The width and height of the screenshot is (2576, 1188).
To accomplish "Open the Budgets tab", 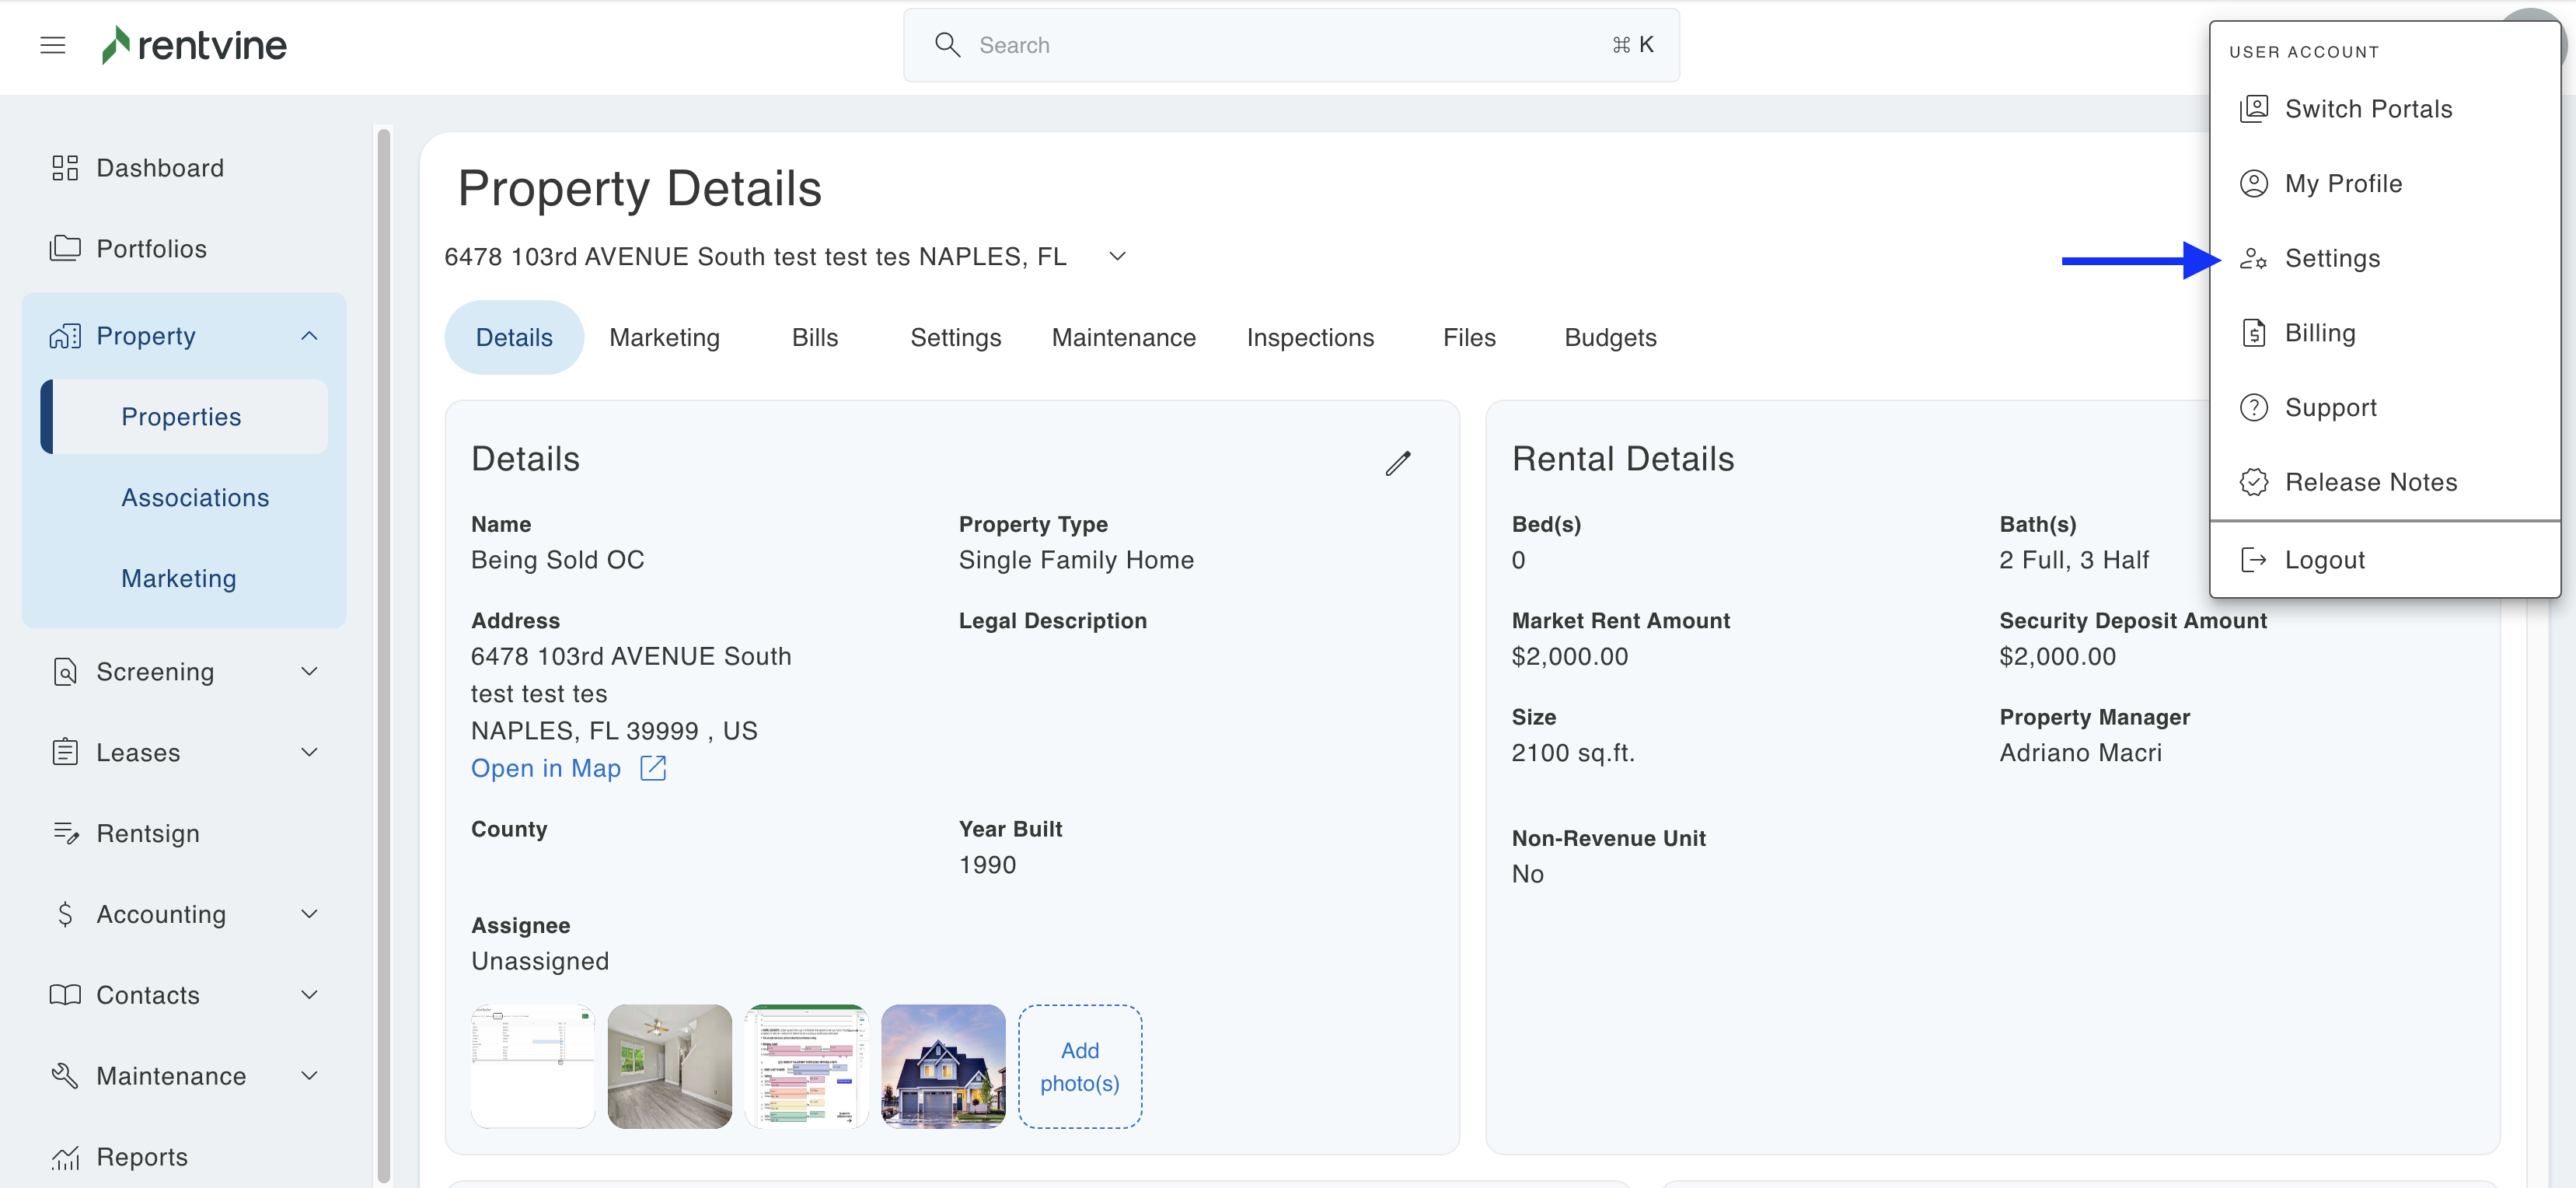I will (x=1609, y=338).
